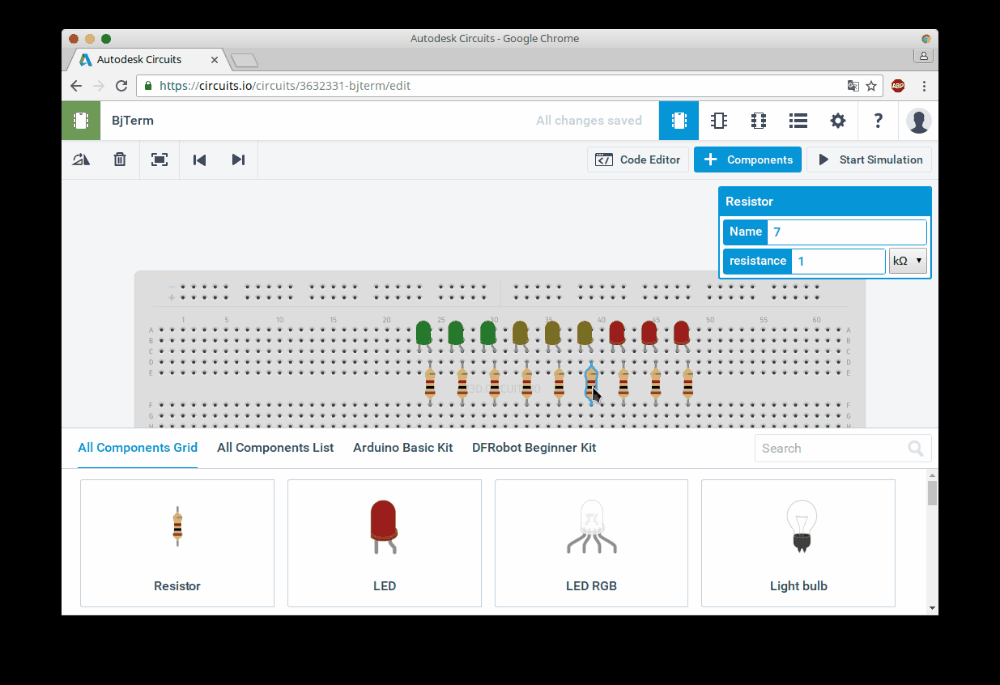The image size is (1000, 685).
Task: Open the help question mark icon
Action: pyautogui.click(x=878, y=121)
